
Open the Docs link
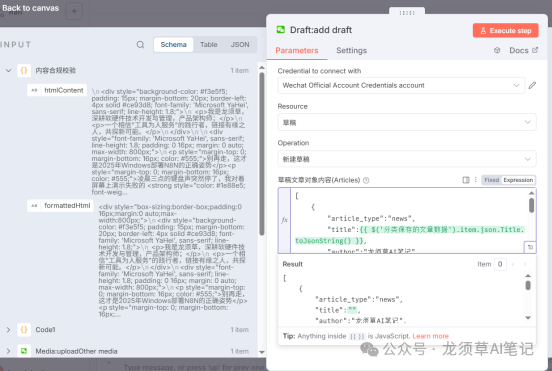(x=523, y=50)
